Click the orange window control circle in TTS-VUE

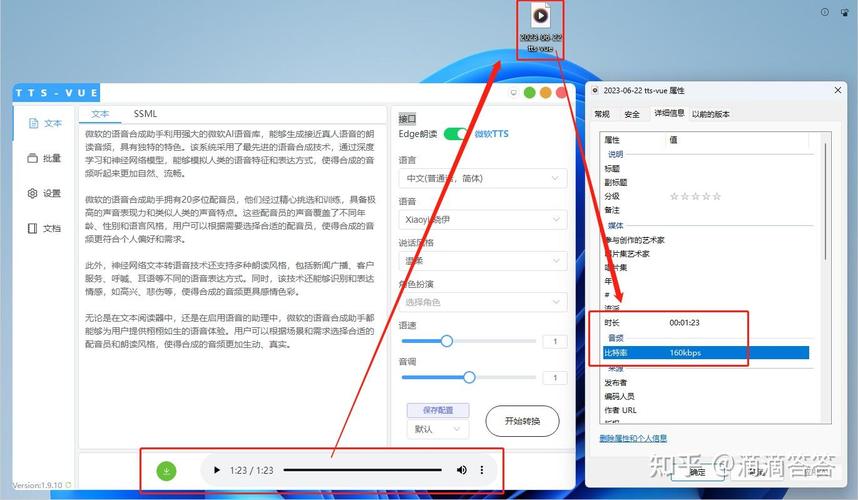click(x=546, y=92)
